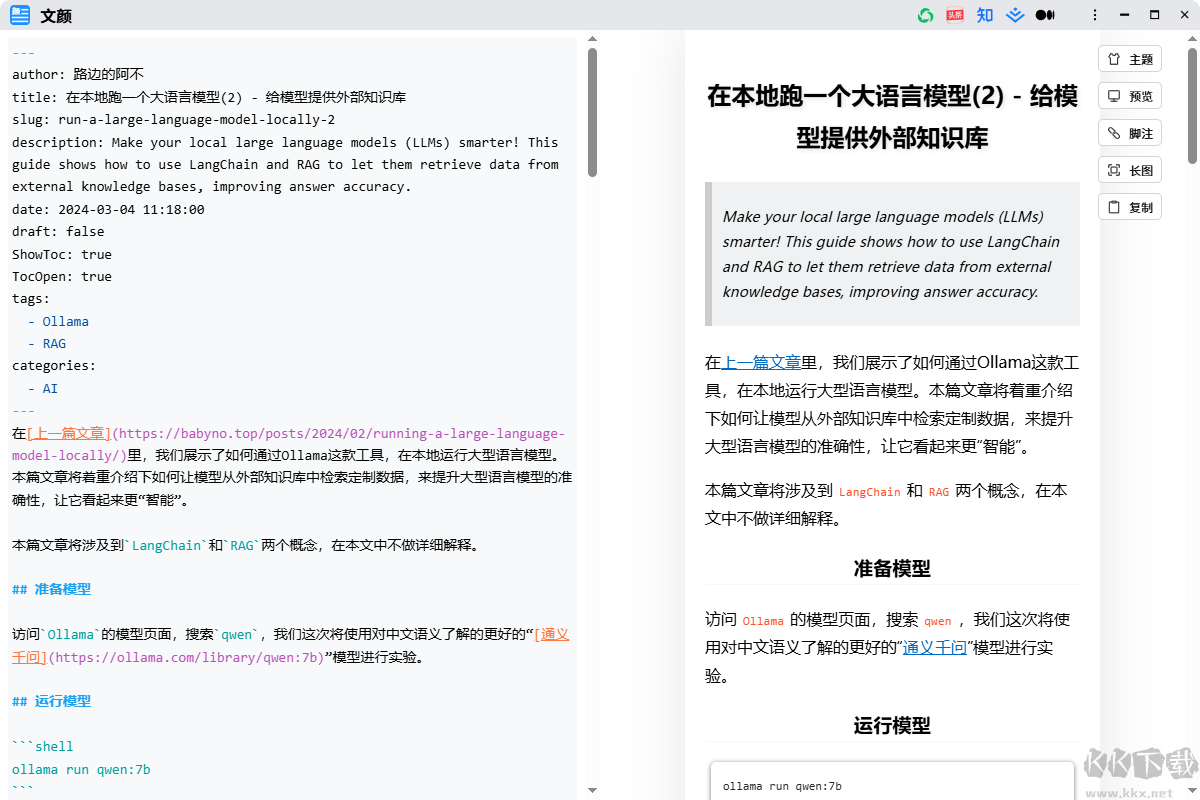The image size is (1200, 800).
Task: Open the 上一篇文章 link in preview
Action: (x=761, y=362)
